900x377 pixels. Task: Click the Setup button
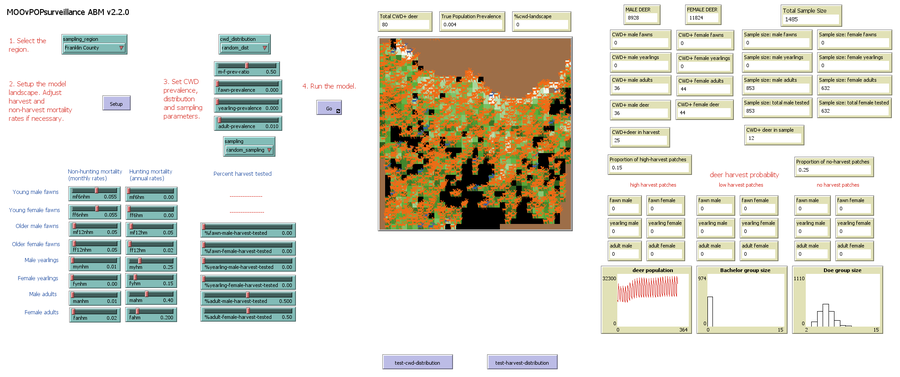117,104
